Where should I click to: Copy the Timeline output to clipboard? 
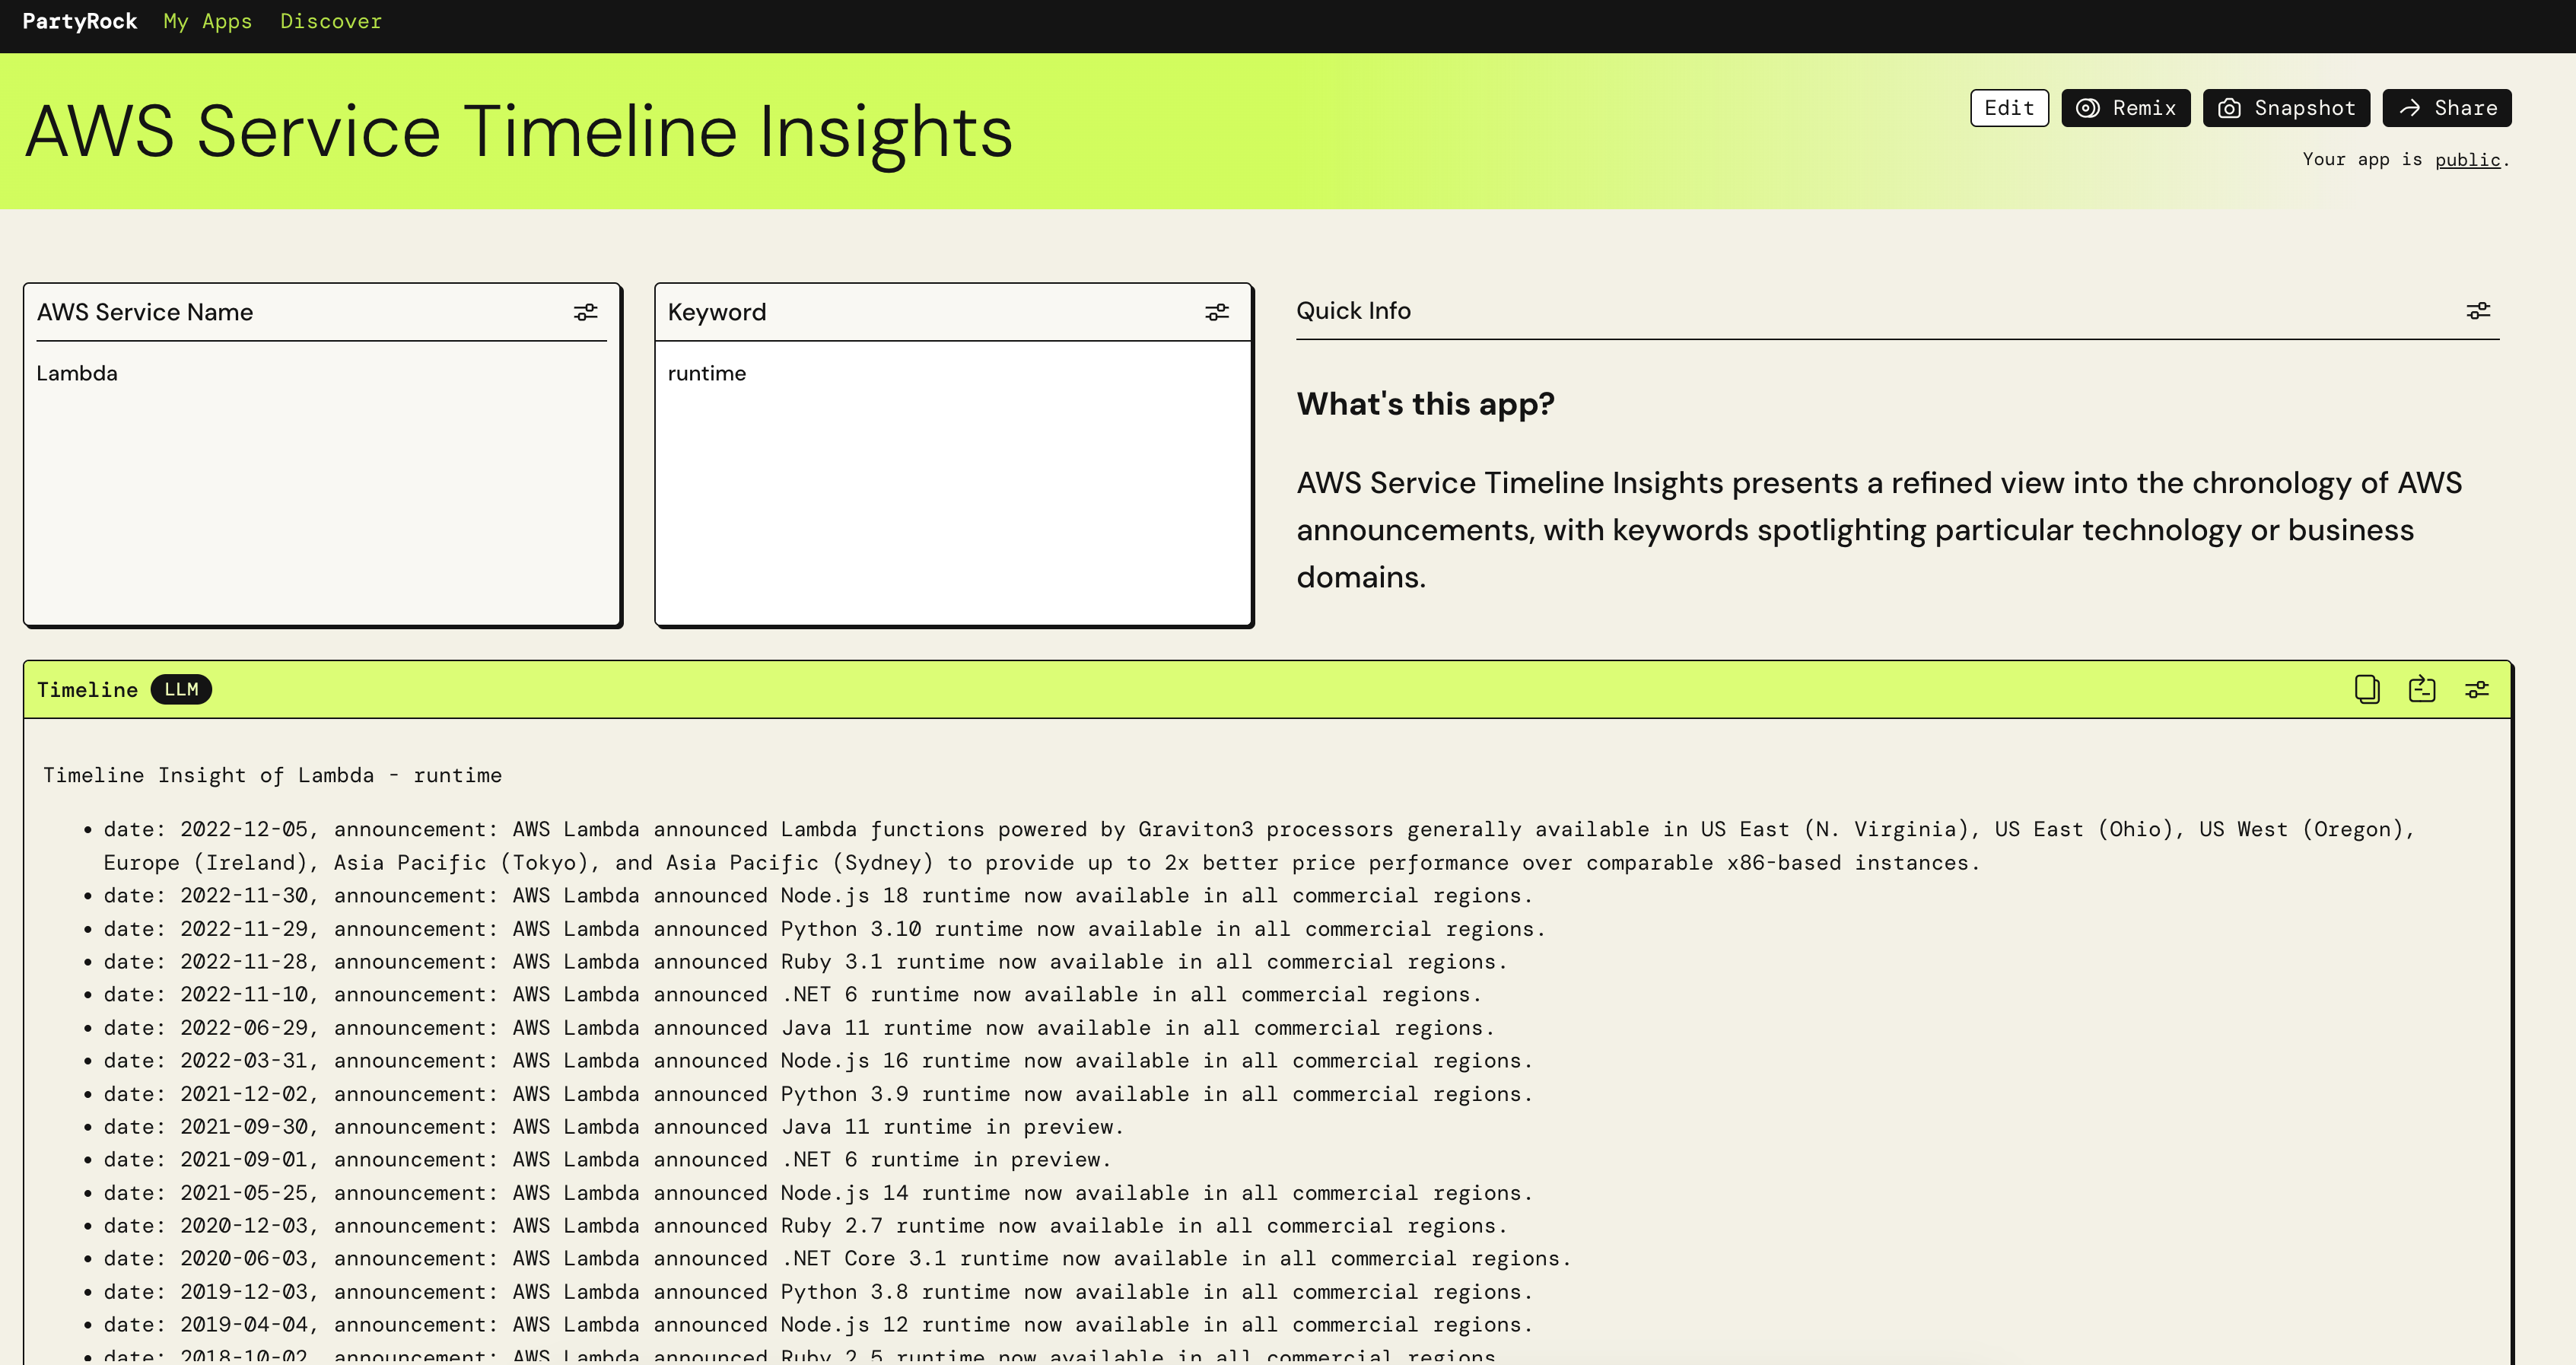pos(2366,689)
